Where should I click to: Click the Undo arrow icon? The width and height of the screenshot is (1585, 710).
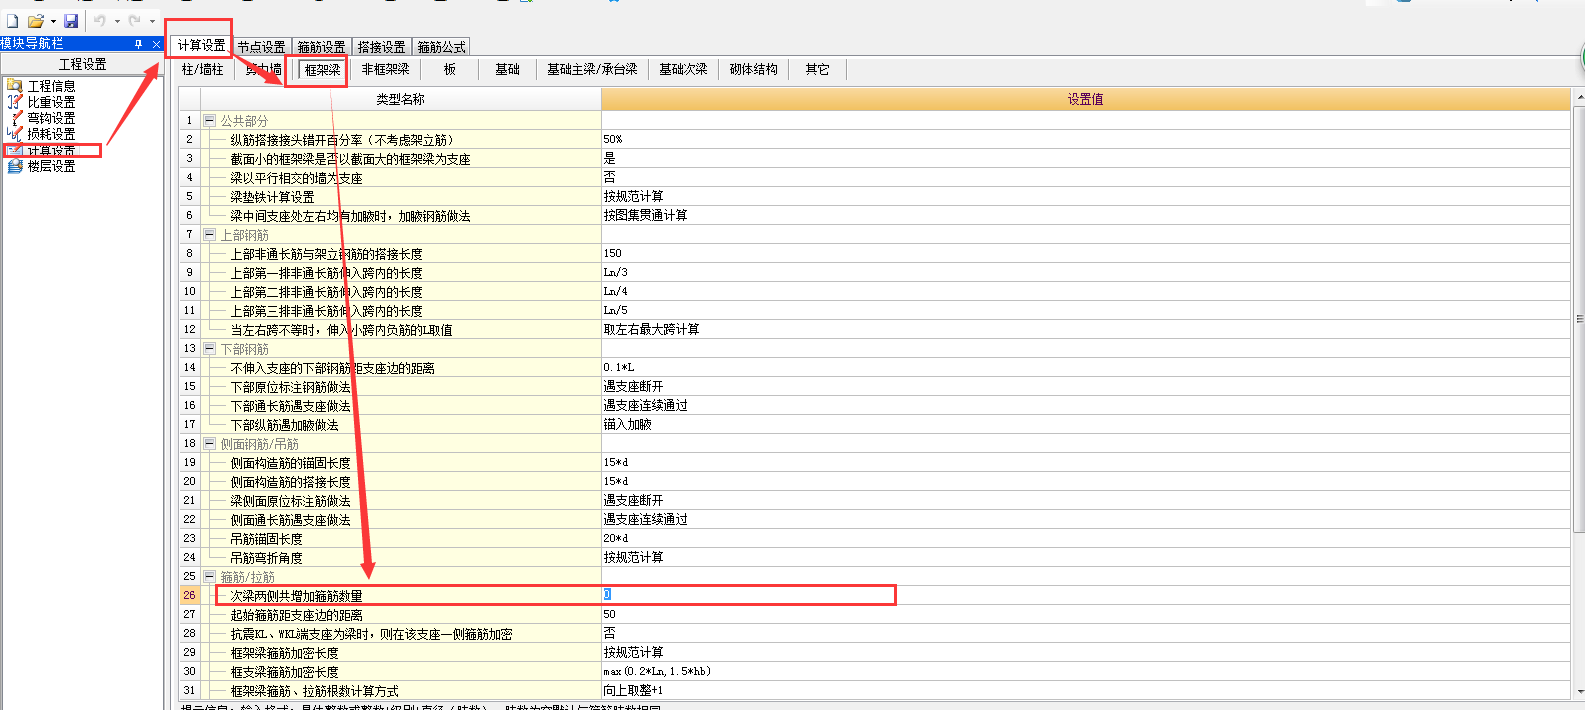coord(100,21)
